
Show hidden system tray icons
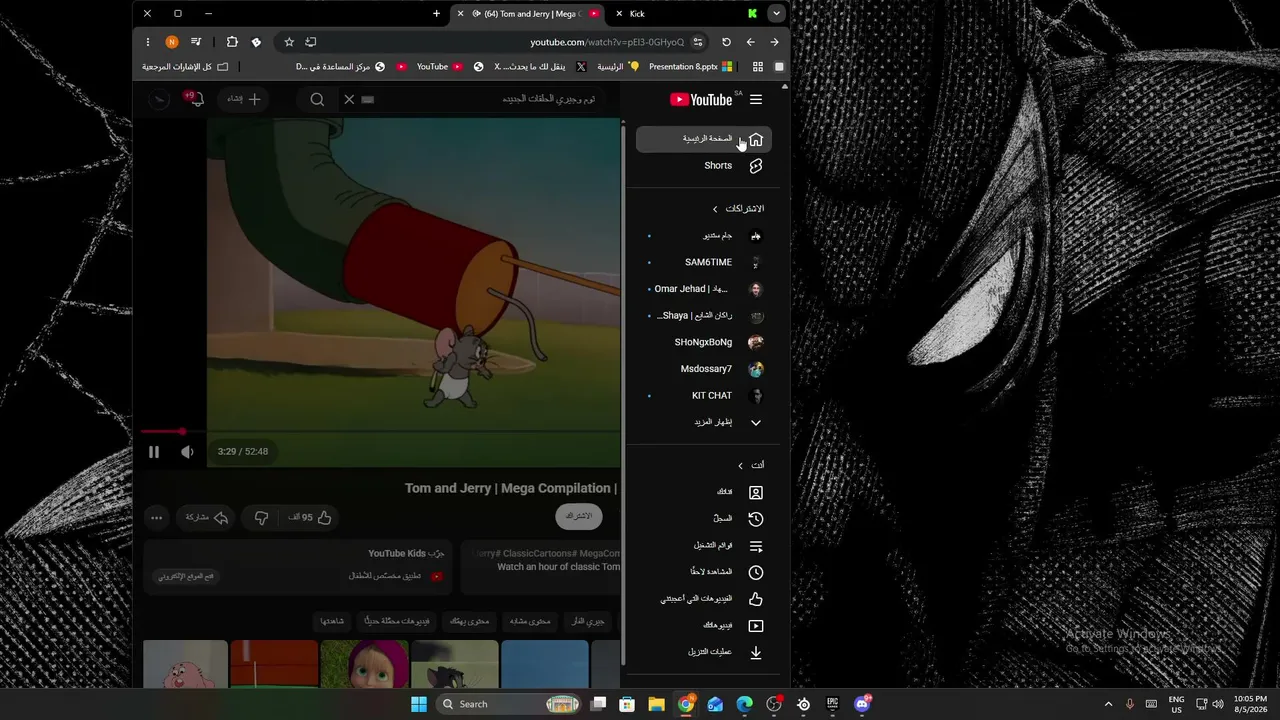pos(1108,704)
